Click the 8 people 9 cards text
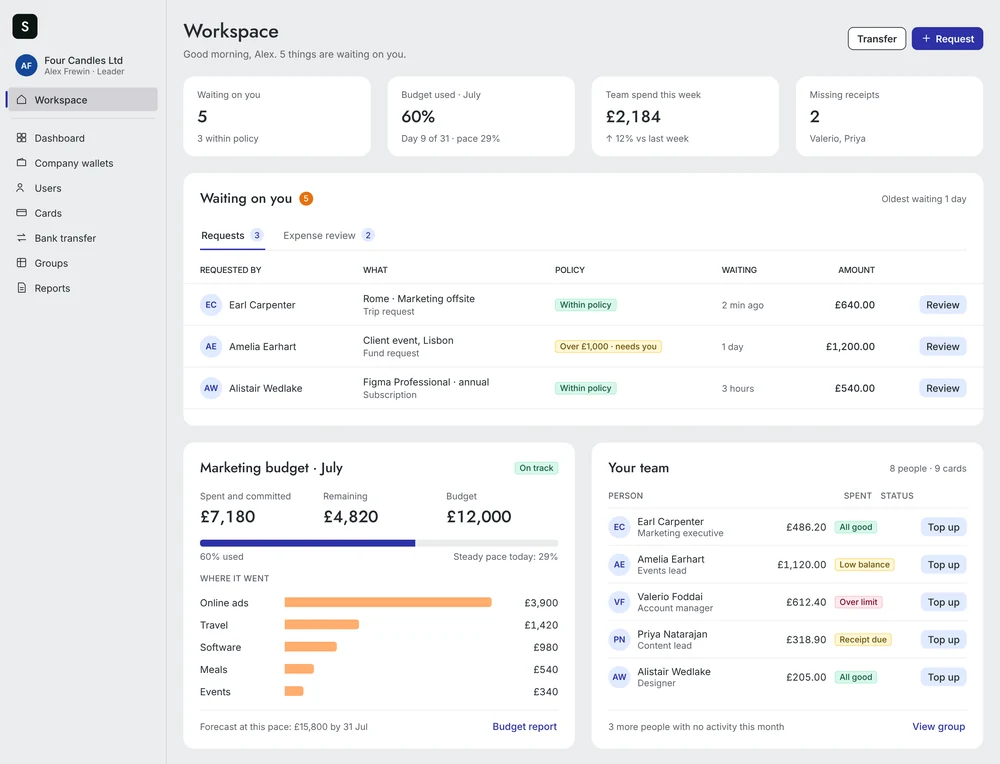The height and width of the screenshot is (764, 1000). tap(927, 468)
